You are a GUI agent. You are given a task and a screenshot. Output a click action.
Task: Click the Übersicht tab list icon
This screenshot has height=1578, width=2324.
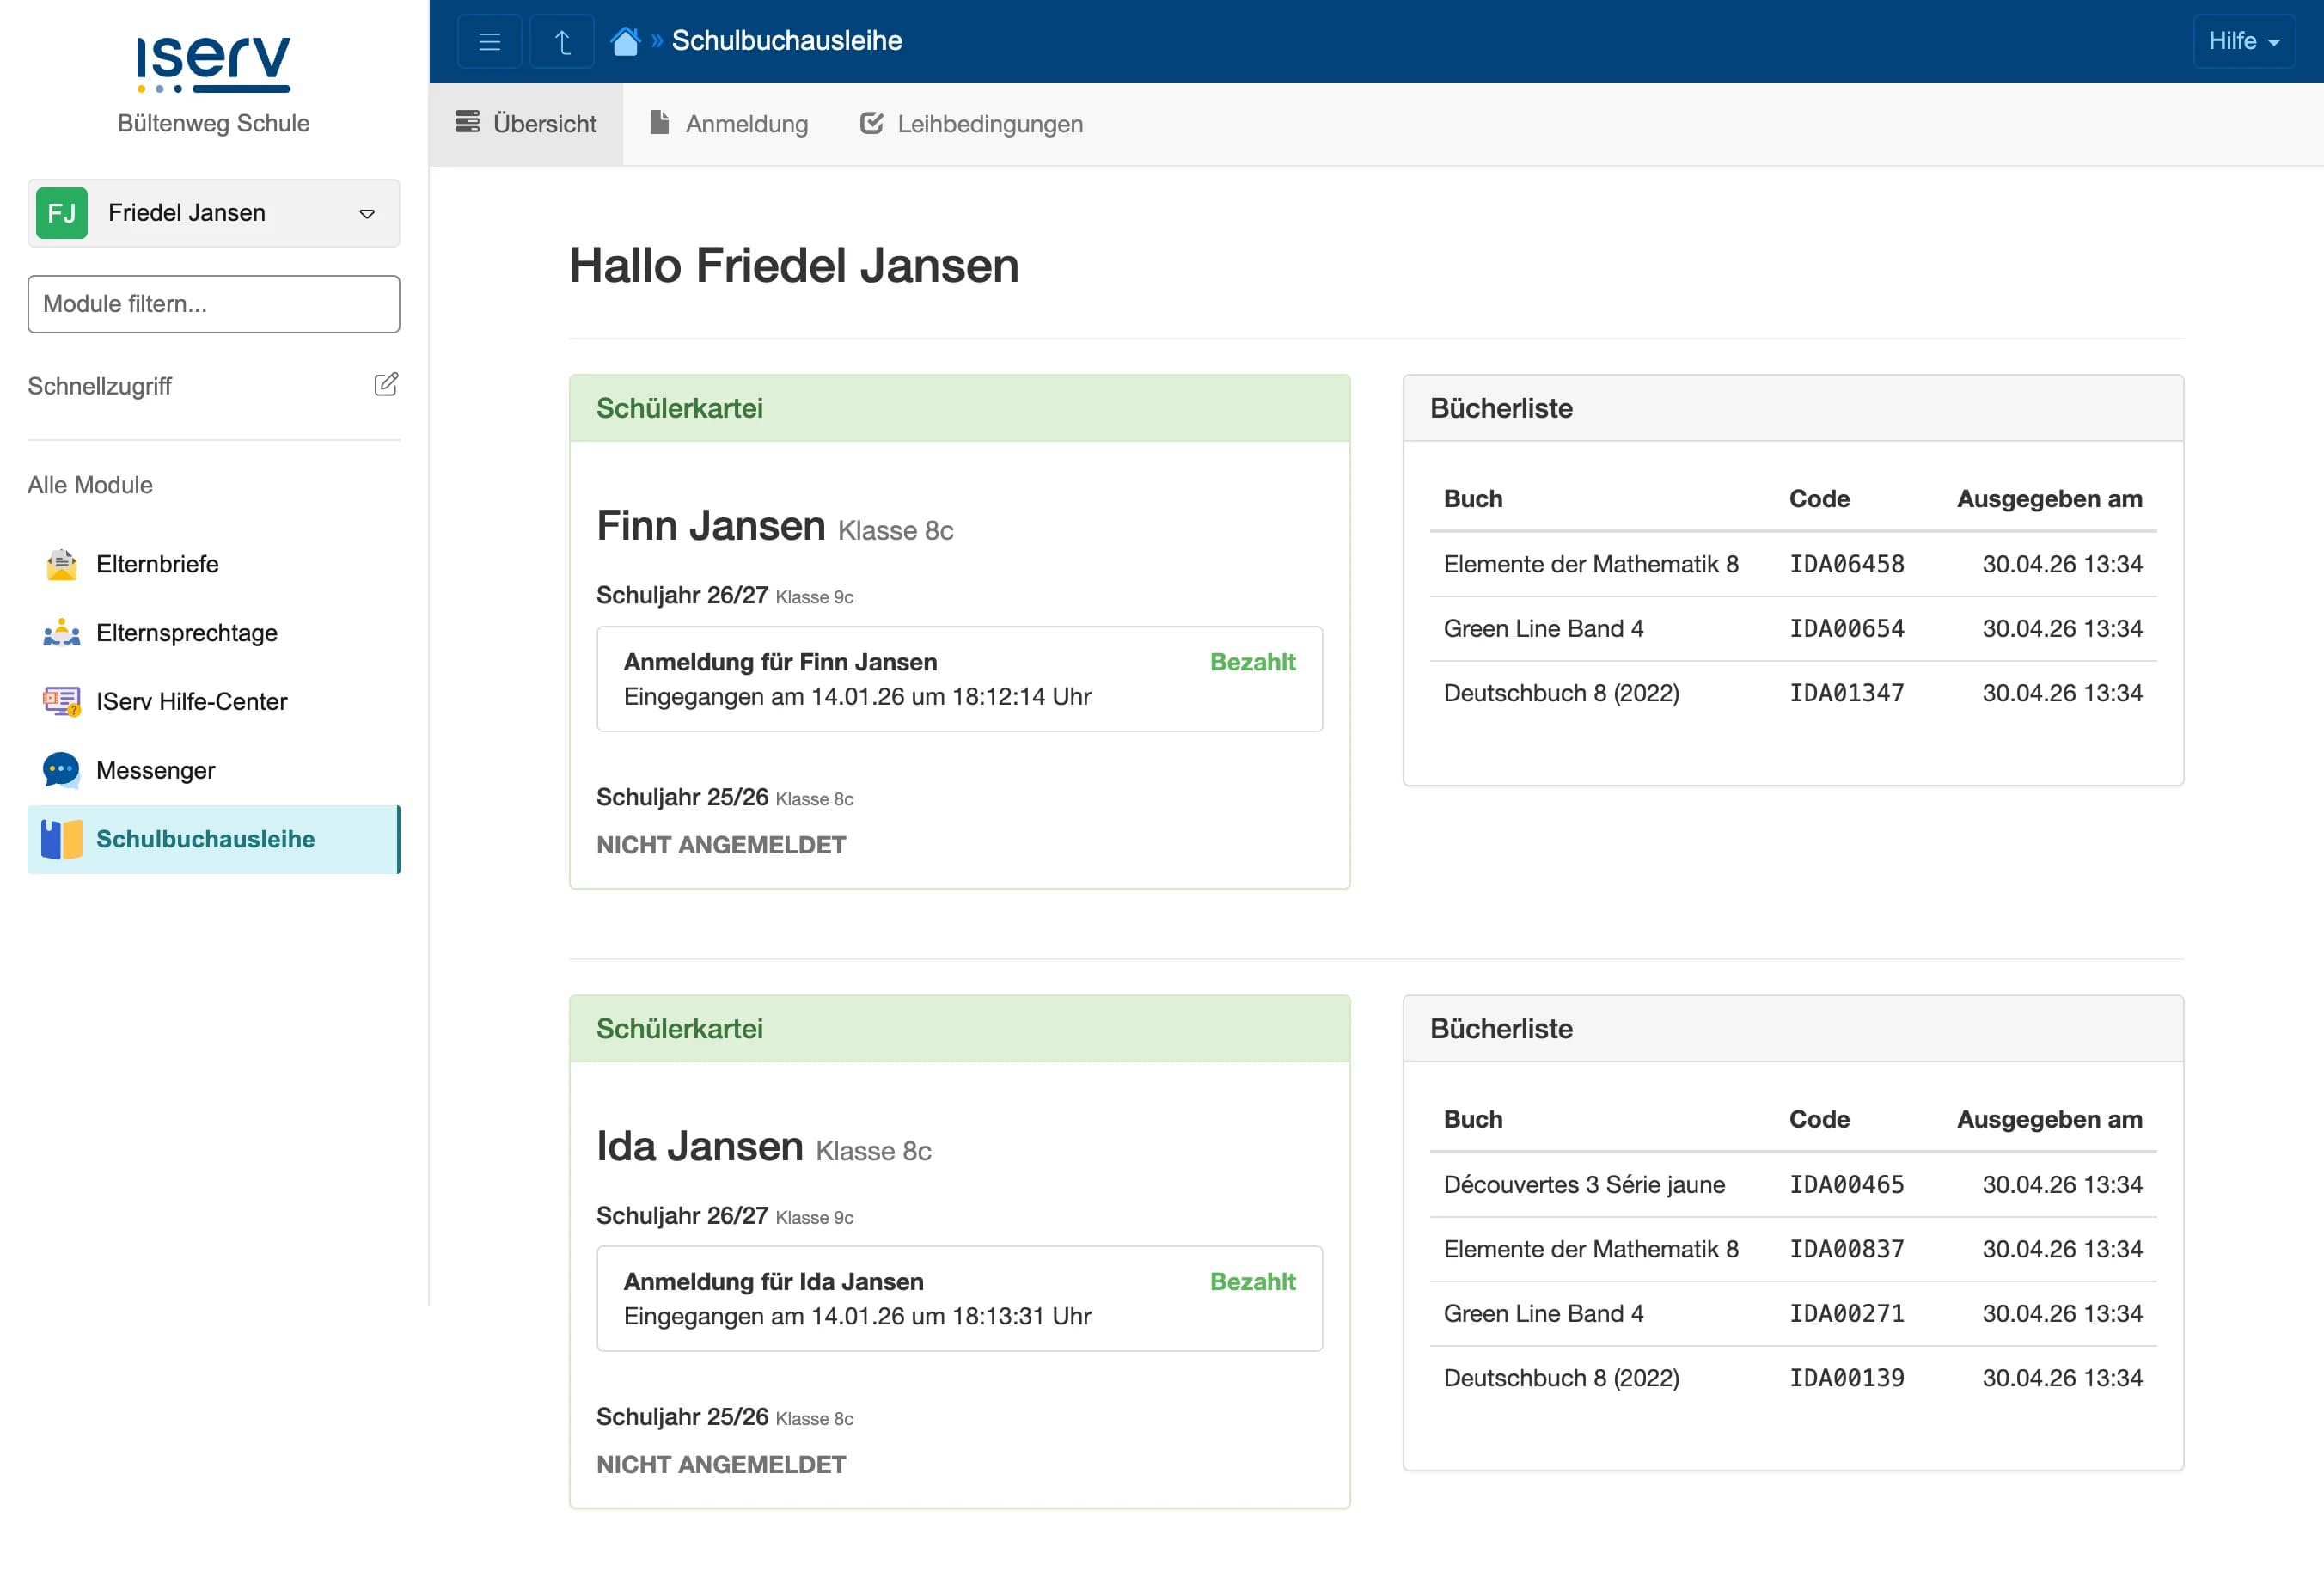(467, 122)
